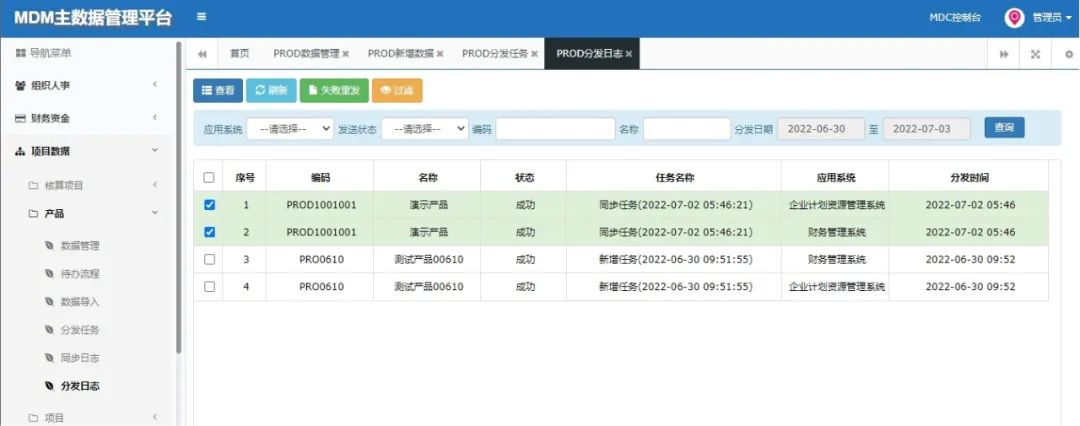This screenshot has width=1080, height=426.
Task: Open the 同步日志 menu item
Action: click(80, 358)
